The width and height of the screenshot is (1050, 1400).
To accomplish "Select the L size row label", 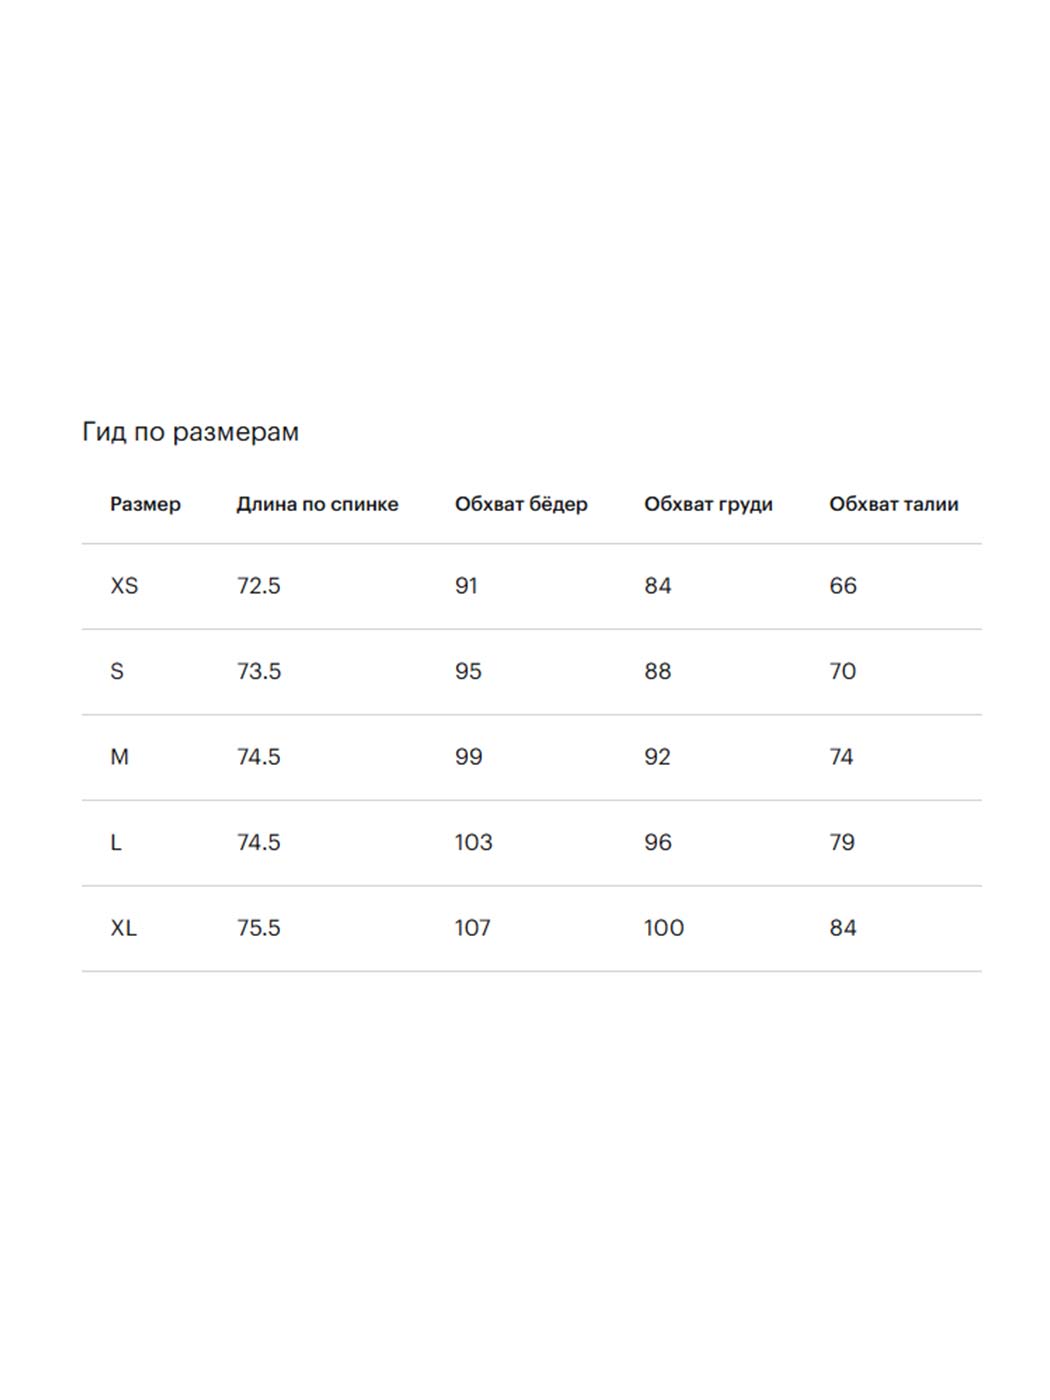I will (116, 842).
